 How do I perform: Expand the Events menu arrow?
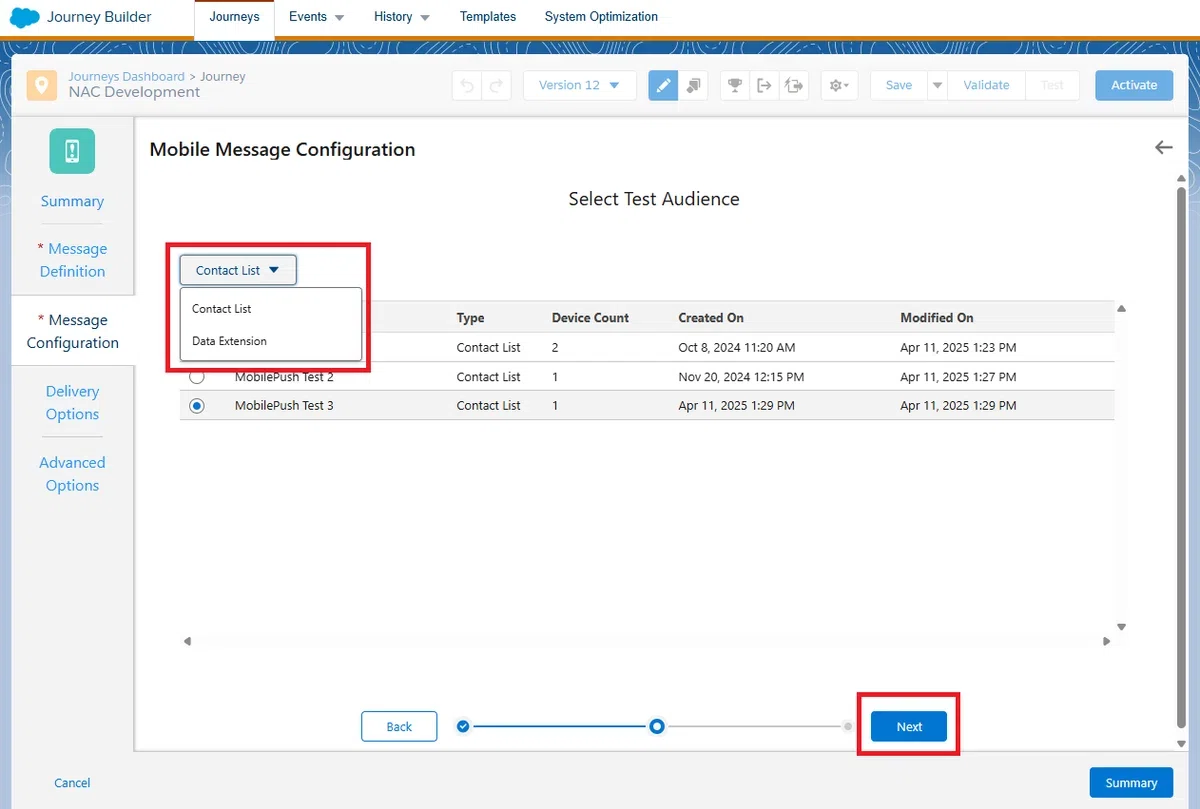point(339,18)
